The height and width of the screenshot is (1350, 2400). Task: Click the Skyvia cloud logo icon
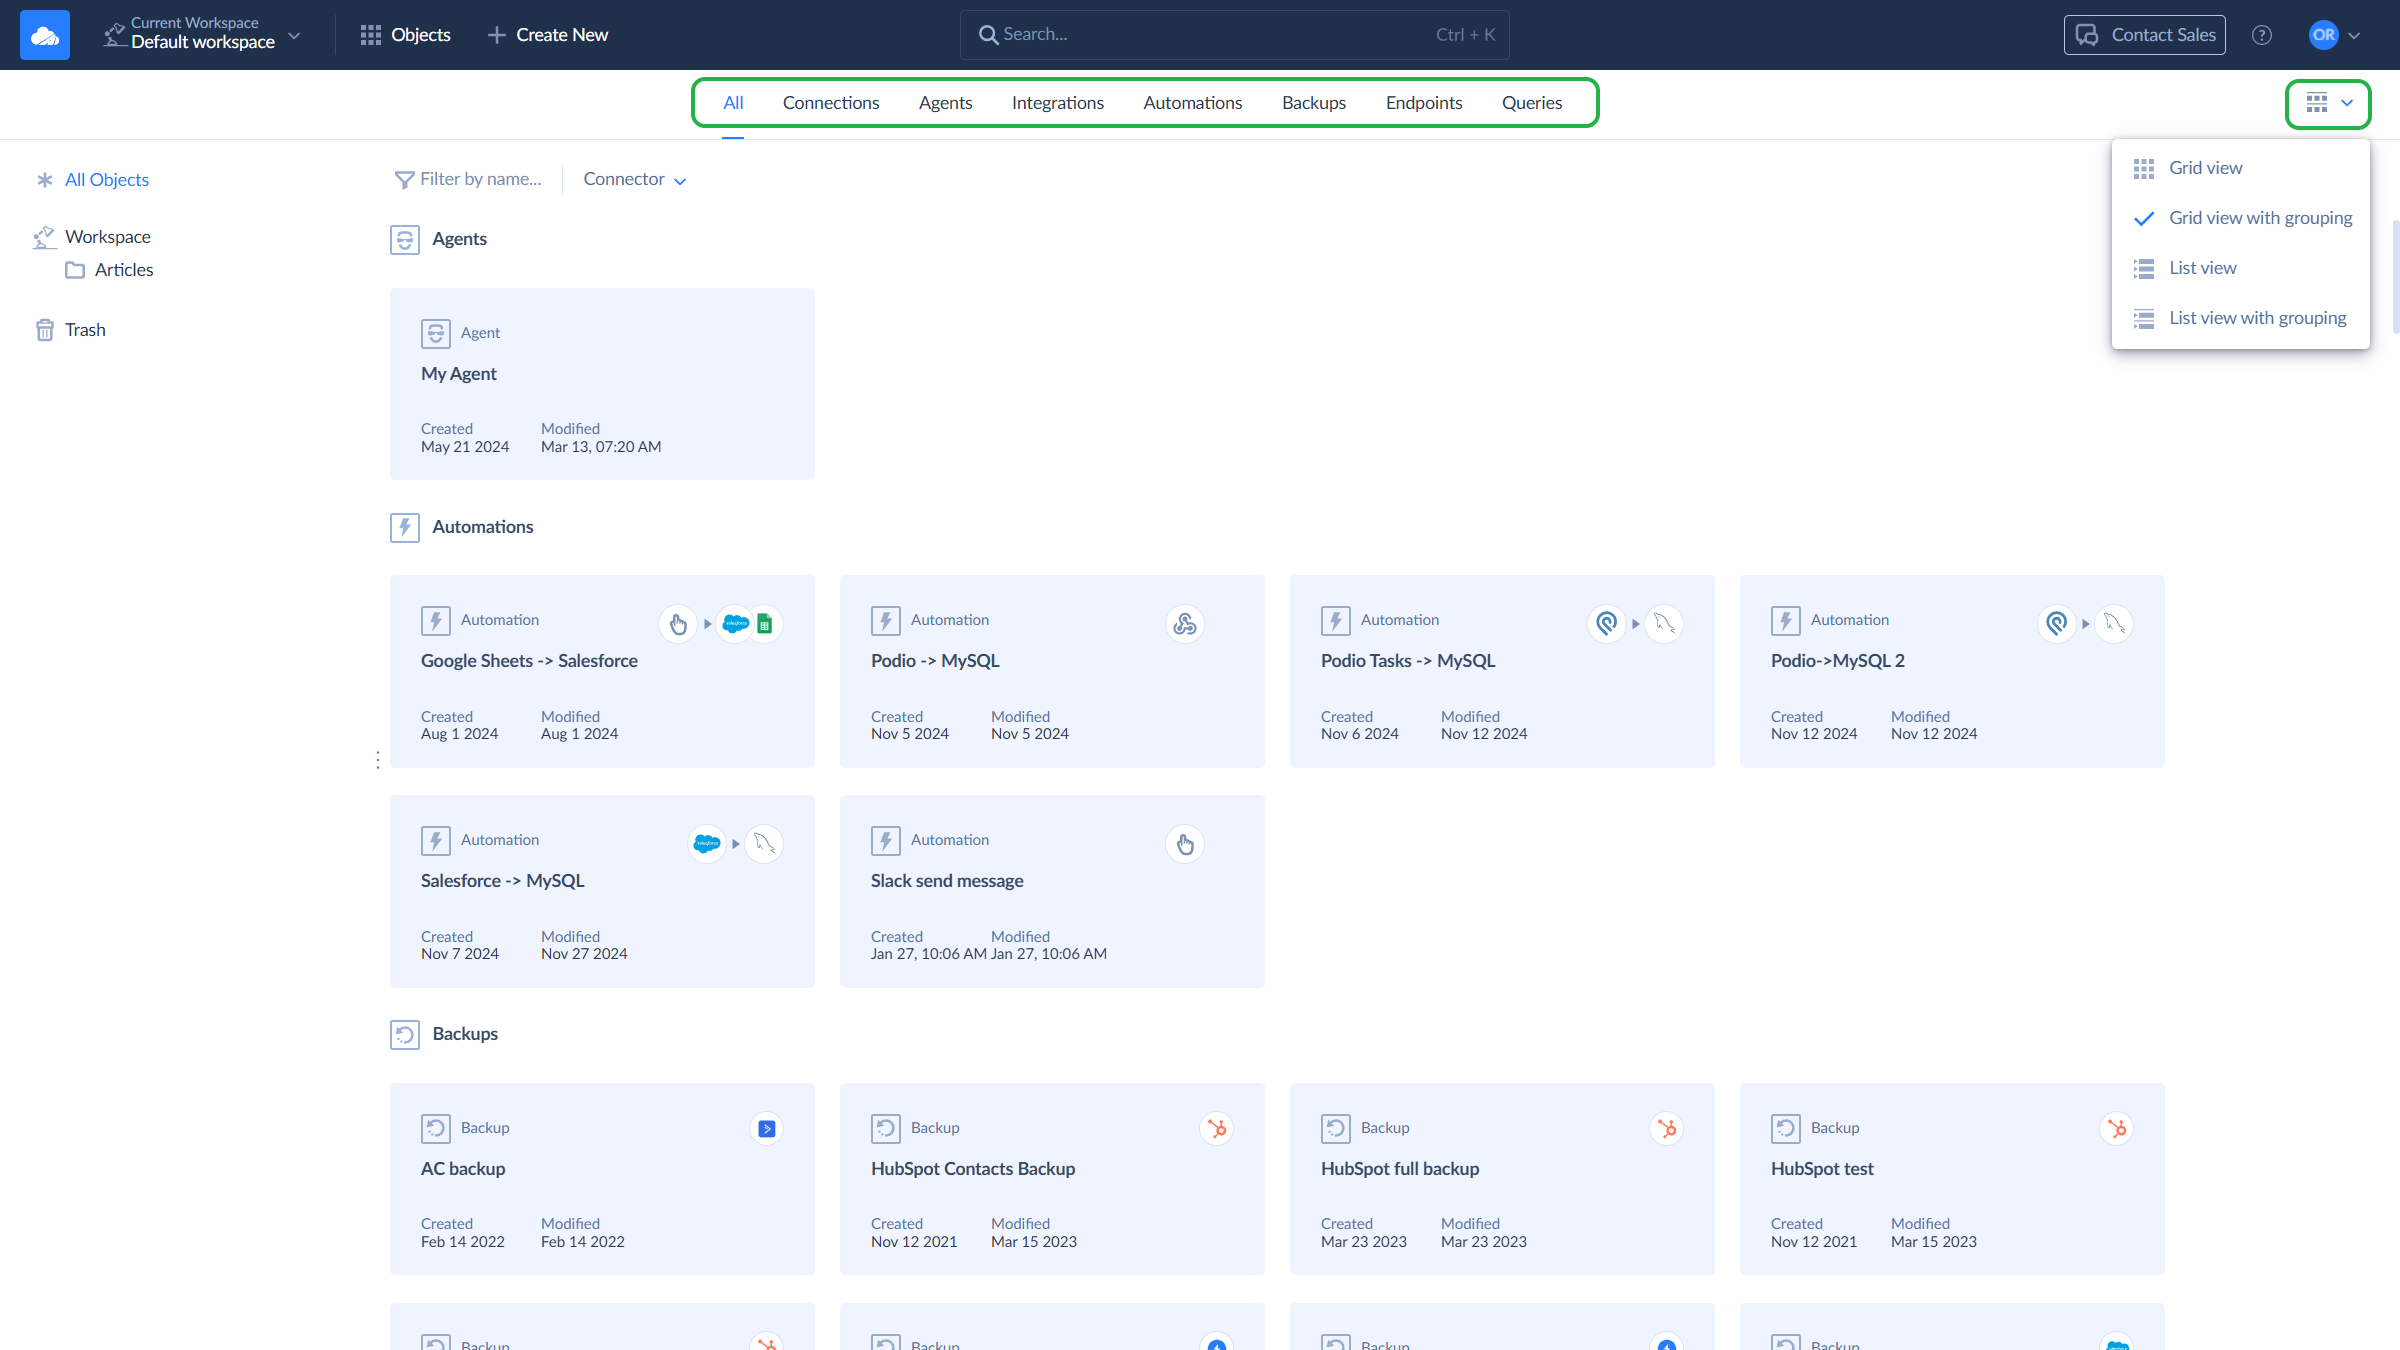click(45, 35)
